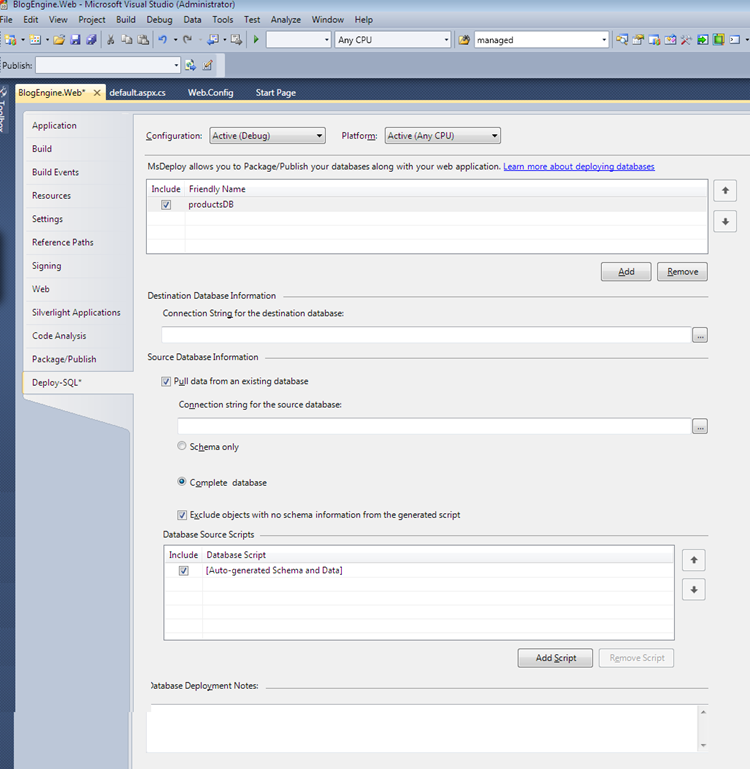750x769 pixels.
Task: Click the green arrow Start Page icon
Action: coord(702,40)
